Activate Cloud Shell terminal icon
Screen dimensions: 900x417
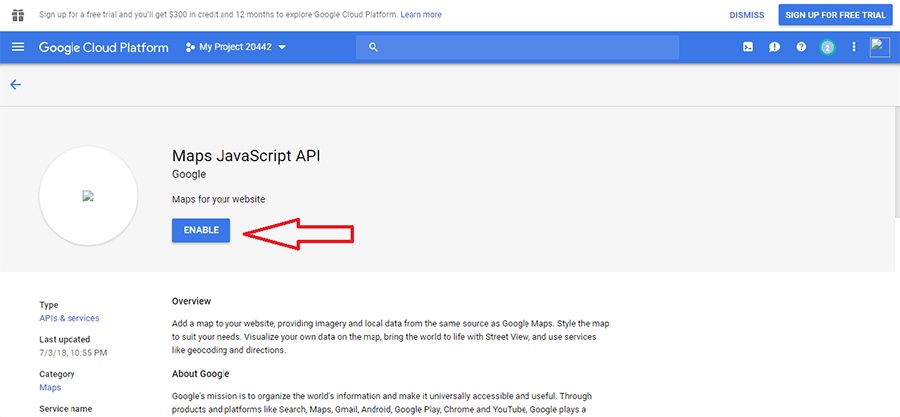[x=747, y=47]
